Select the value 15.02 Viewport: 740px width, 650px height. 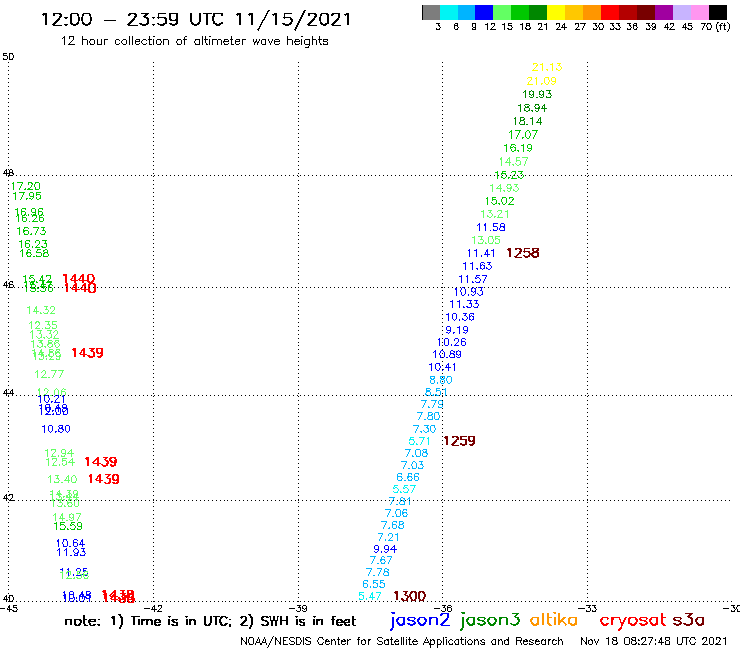click(x=499, y=201)
